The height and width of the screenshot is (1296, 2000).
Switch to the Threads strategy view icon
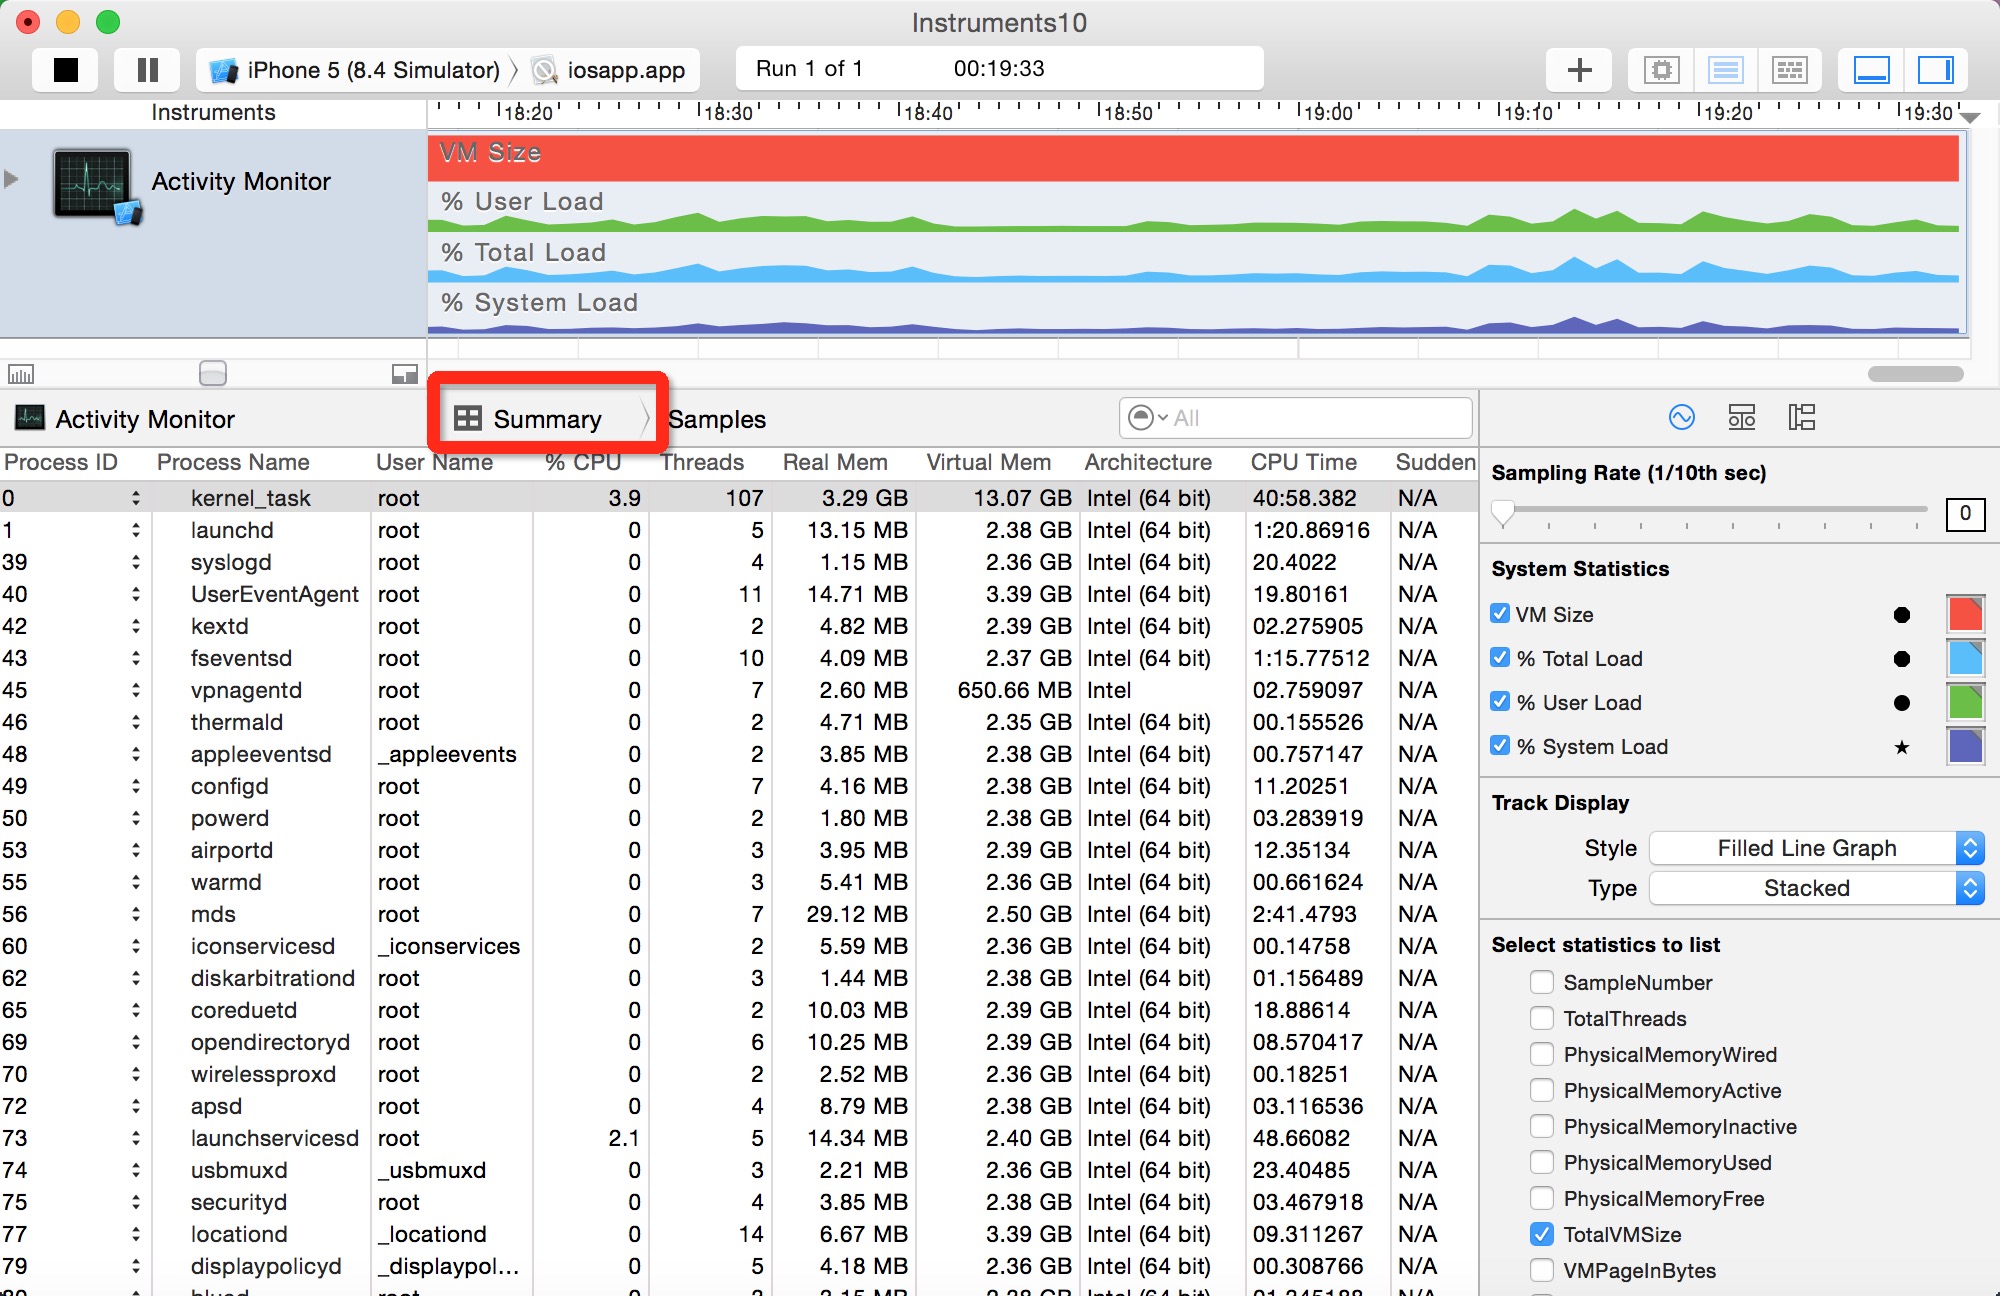(x=1789, y=70)
